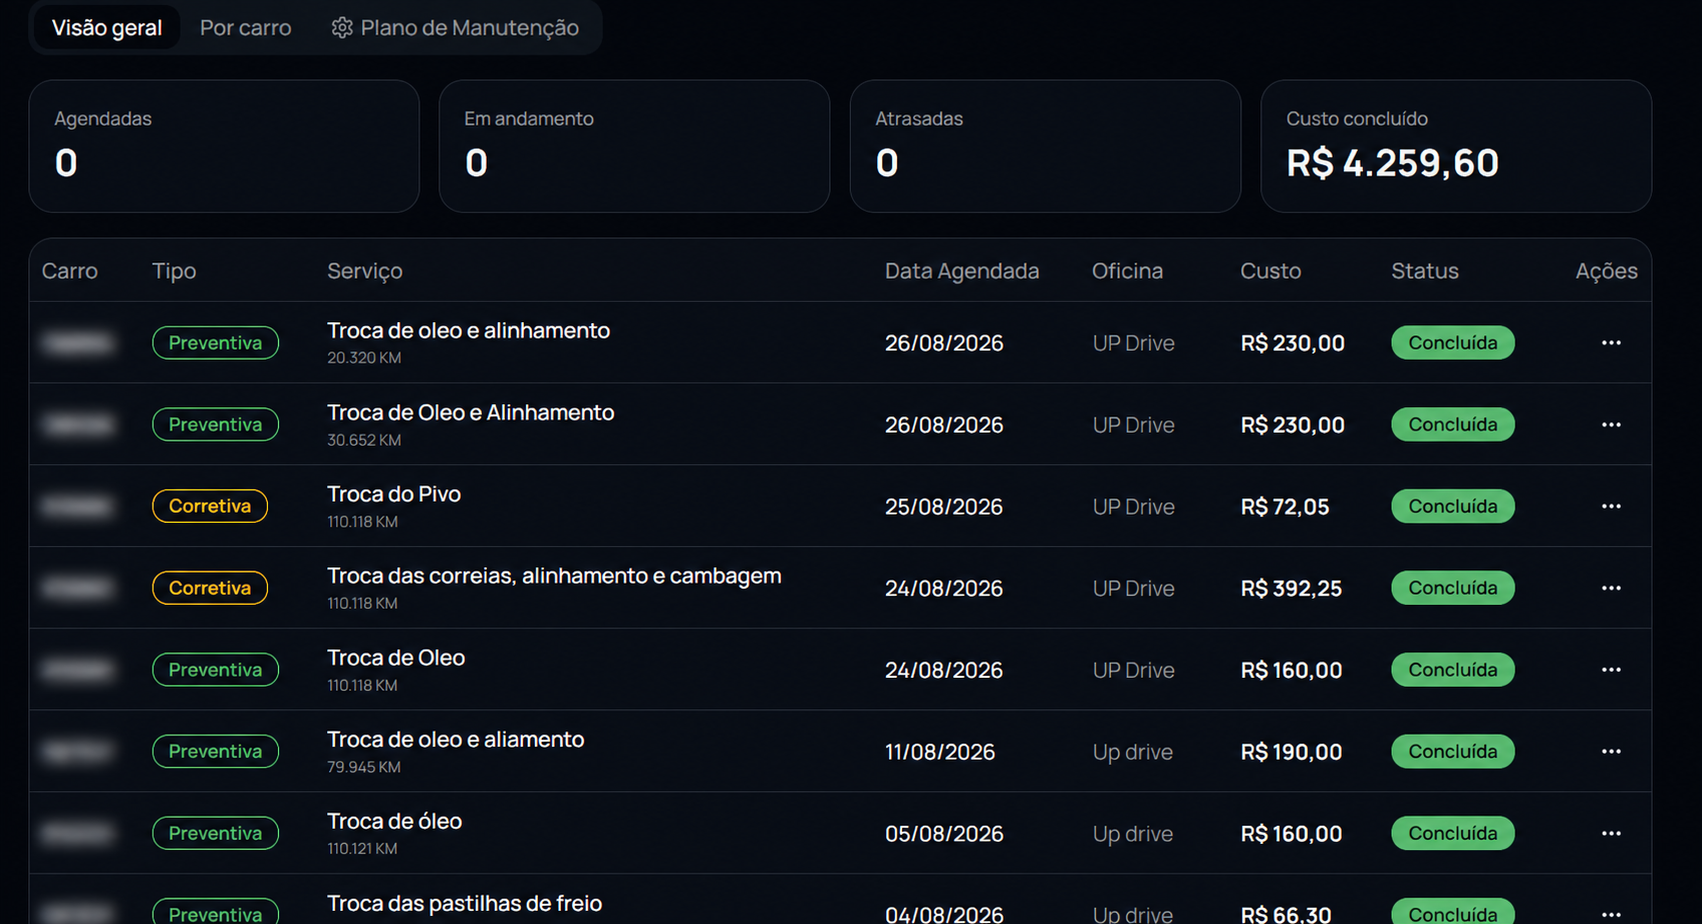Click Up drive workshop on the 05/08/2026 row
Viewport: 1702px width, 924px height.
(x=1133, y=834)
